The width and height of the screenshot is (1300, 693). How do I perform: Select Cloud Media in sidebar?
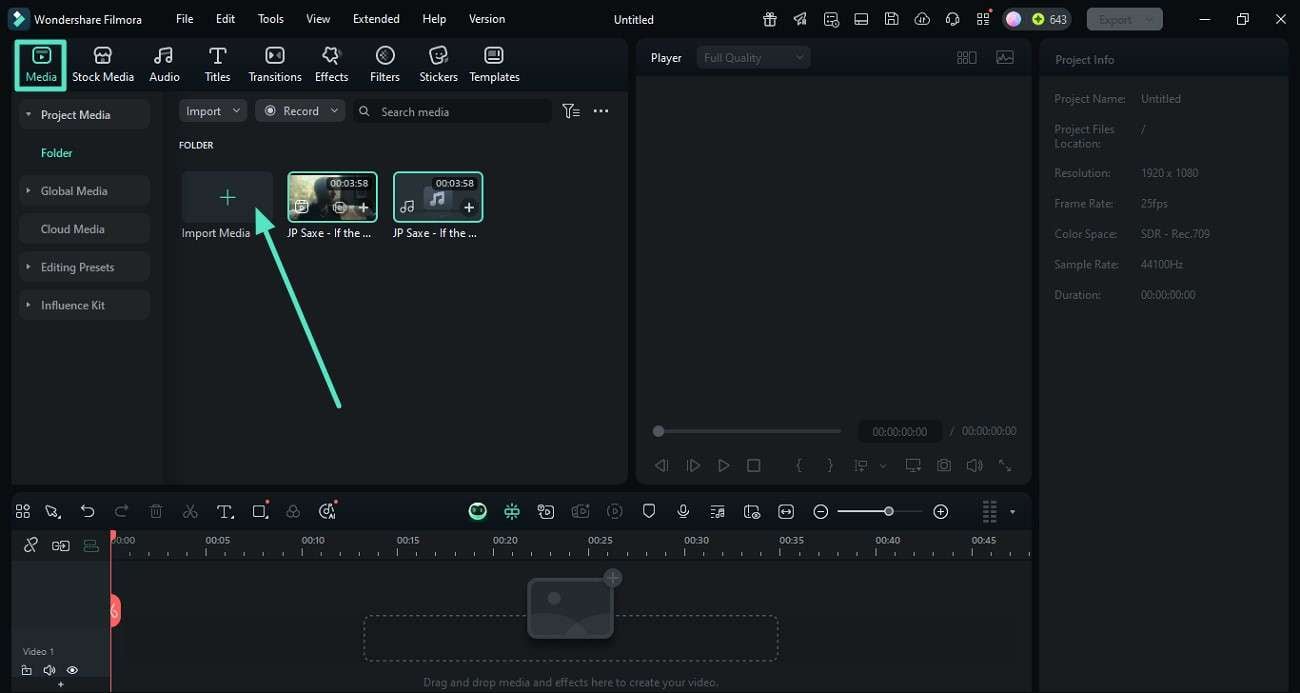(x=85, y=229)
